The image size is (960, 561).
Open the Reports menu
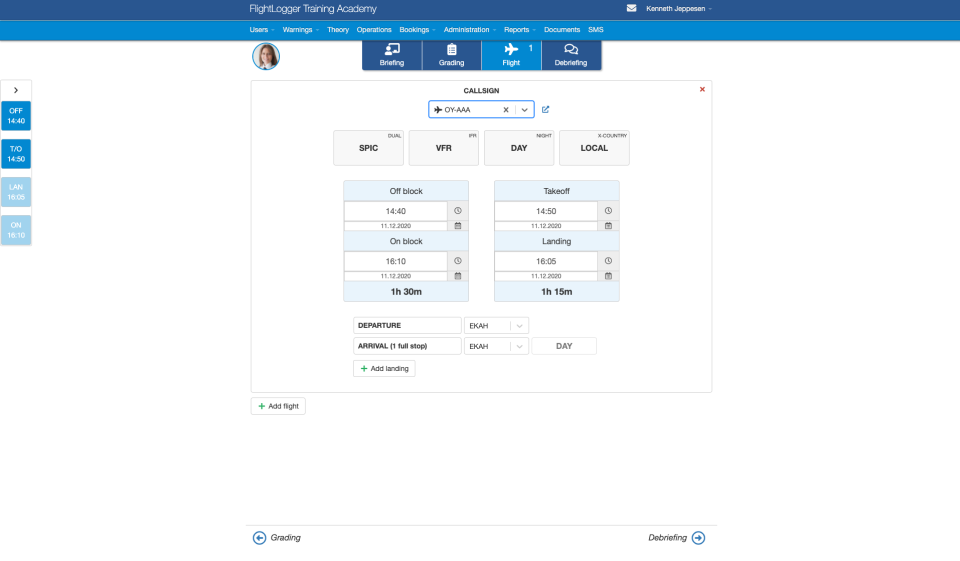point(520,29)
